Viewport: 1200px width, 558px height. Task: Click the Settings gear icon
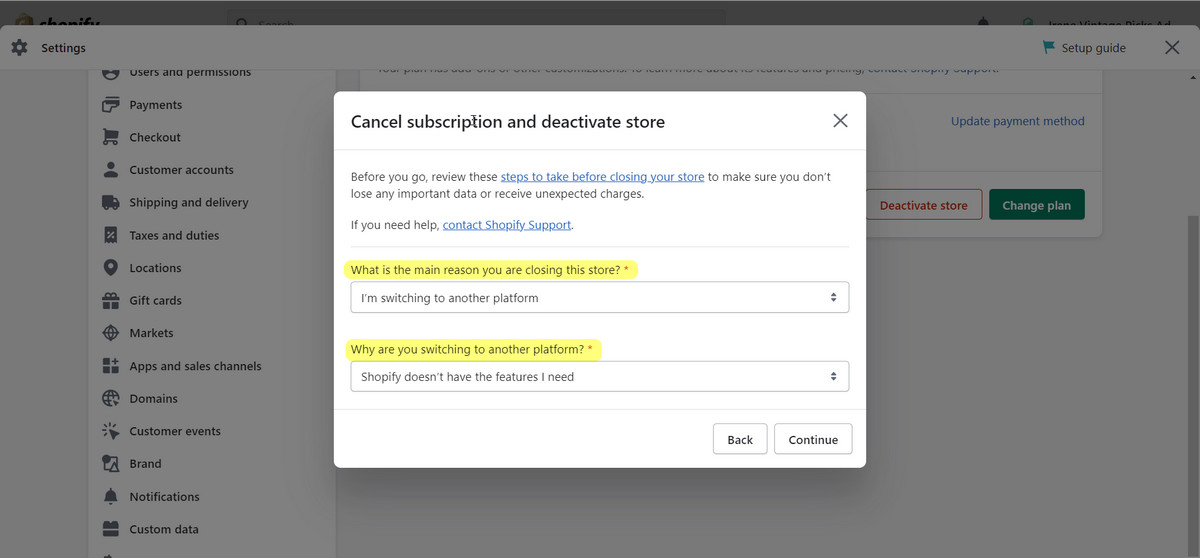tap(19, 48)
